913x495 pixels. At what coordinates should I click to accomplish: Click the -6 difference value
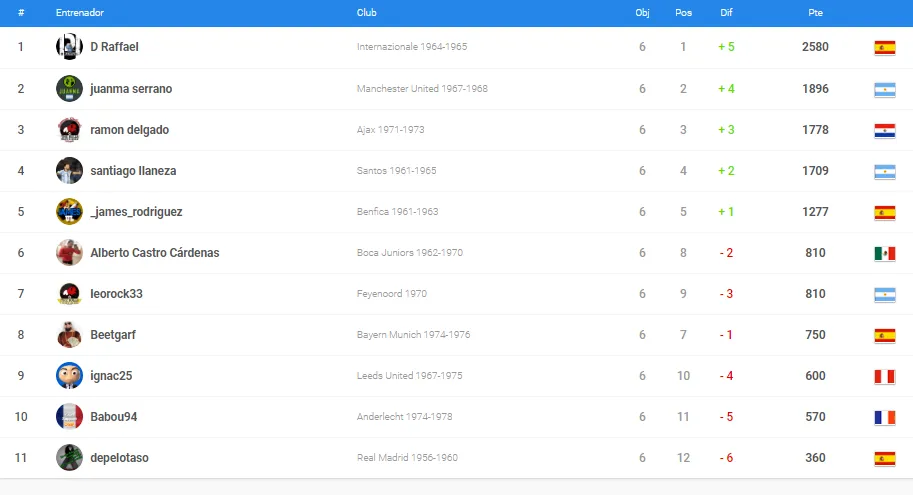(726, 458)
